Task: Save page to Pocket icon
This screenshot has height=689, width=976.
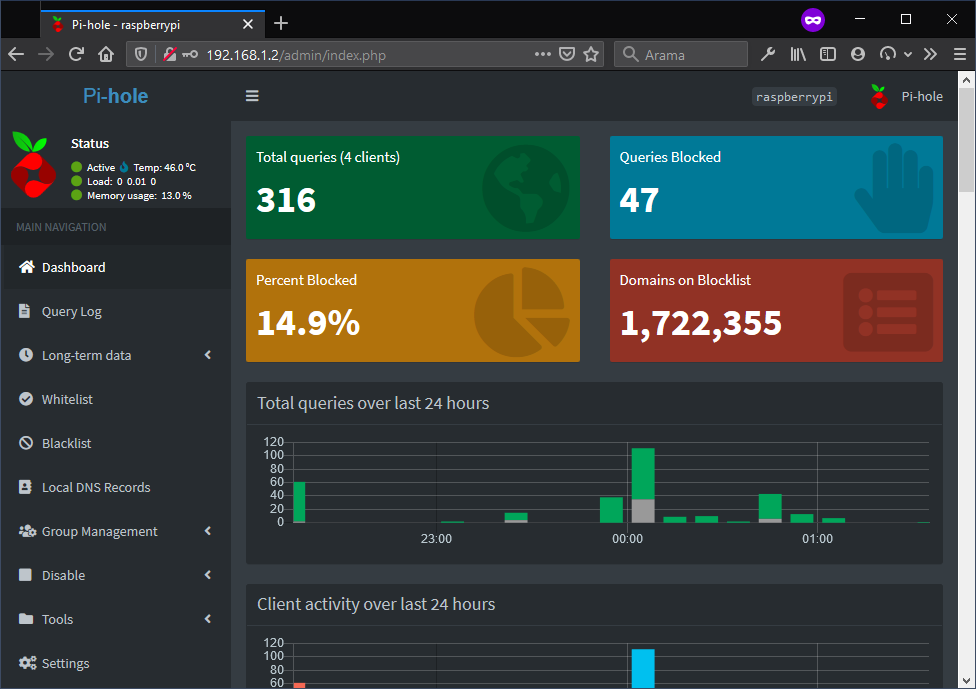Action: [x=567, y=55]
